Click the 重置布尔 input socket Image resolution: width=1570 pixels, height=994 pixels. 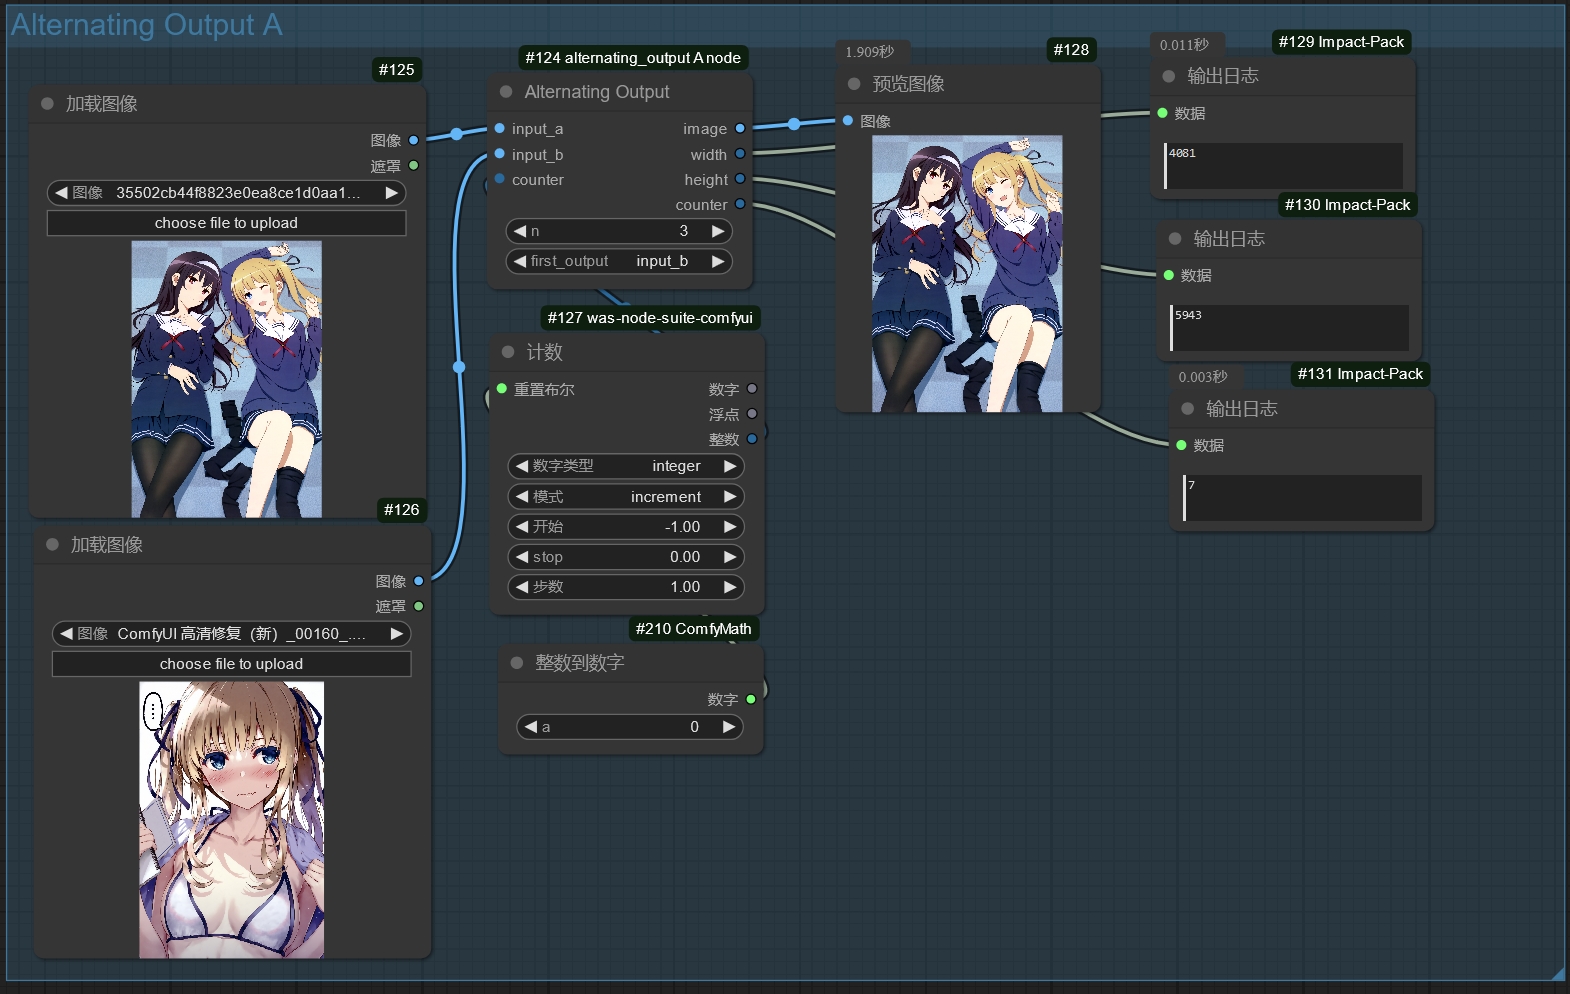point(502,389)
